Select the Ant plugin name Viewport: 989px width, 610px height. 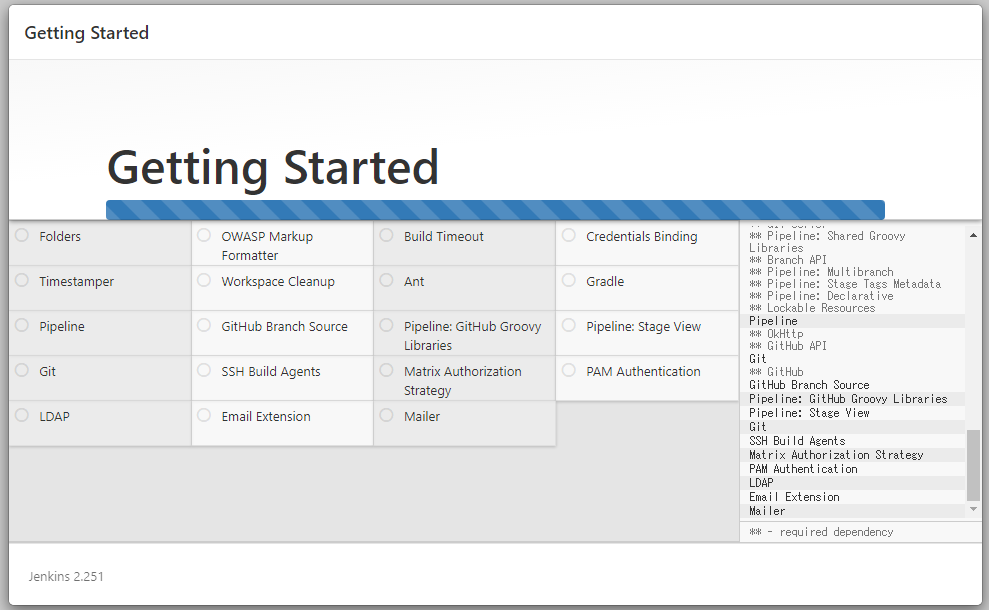(x=414, y=281)
